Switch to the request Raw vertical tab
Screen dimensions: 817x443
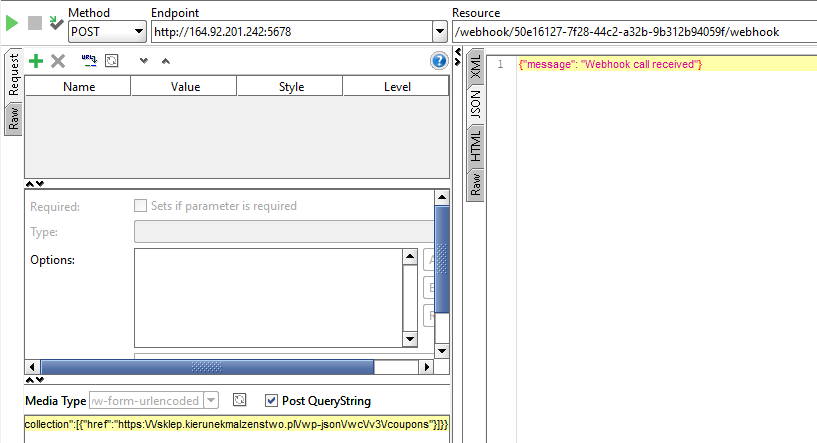pos(13,119)
